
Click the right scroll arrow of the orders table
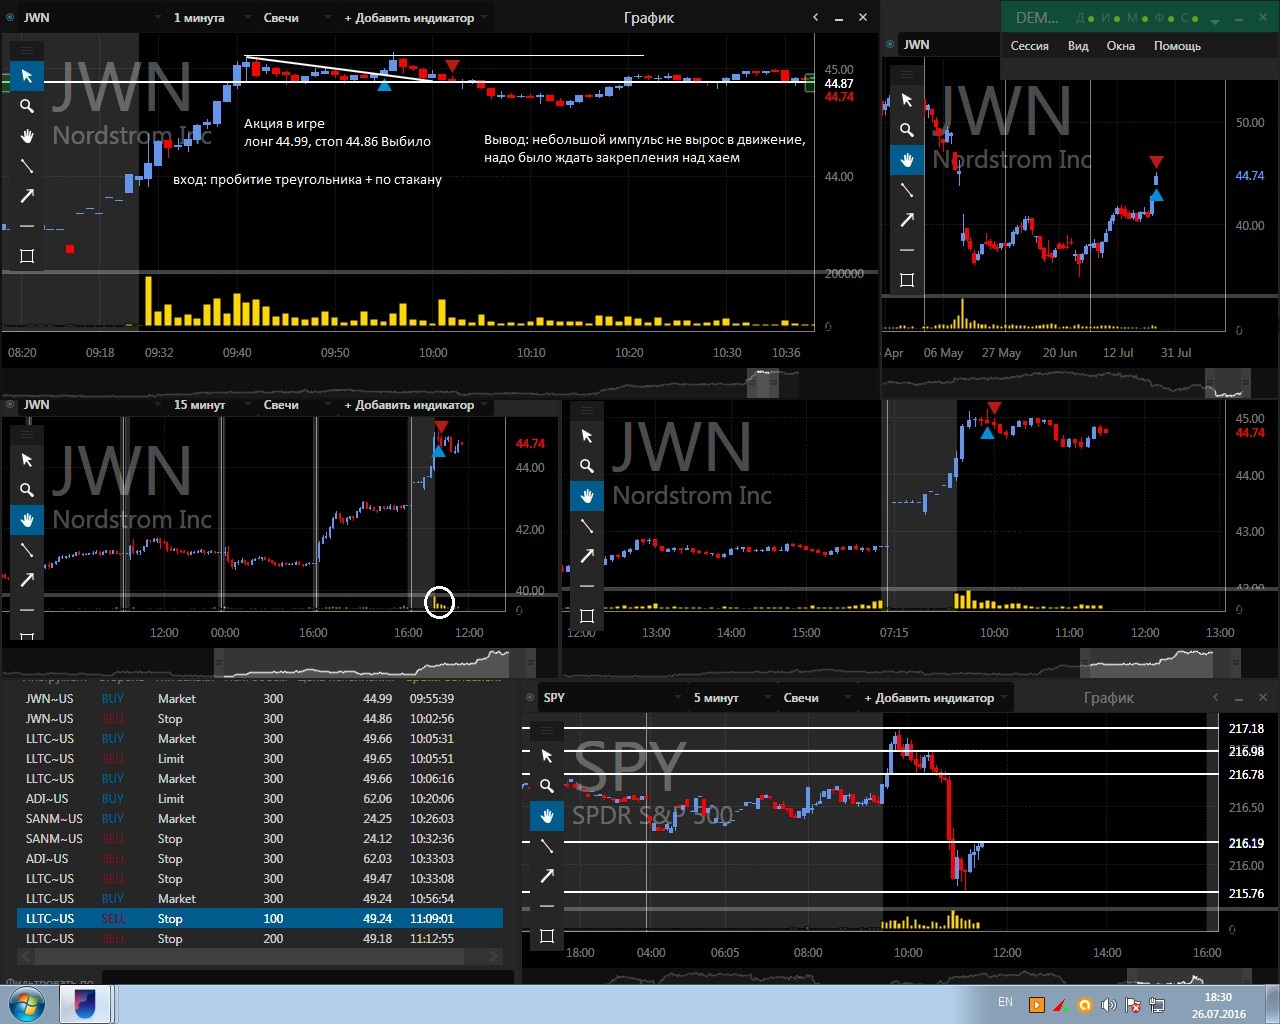[493, 957]
